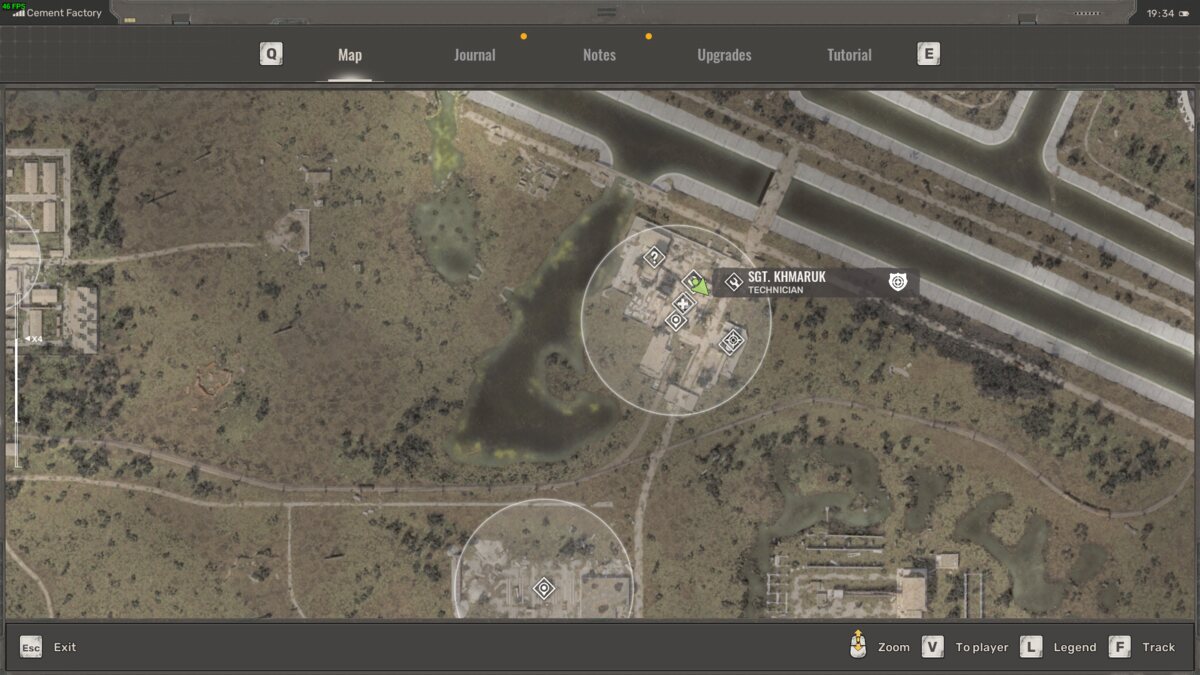
Task: Click the Zoom label in the bottom bar
Action: (x=894, y=647)
